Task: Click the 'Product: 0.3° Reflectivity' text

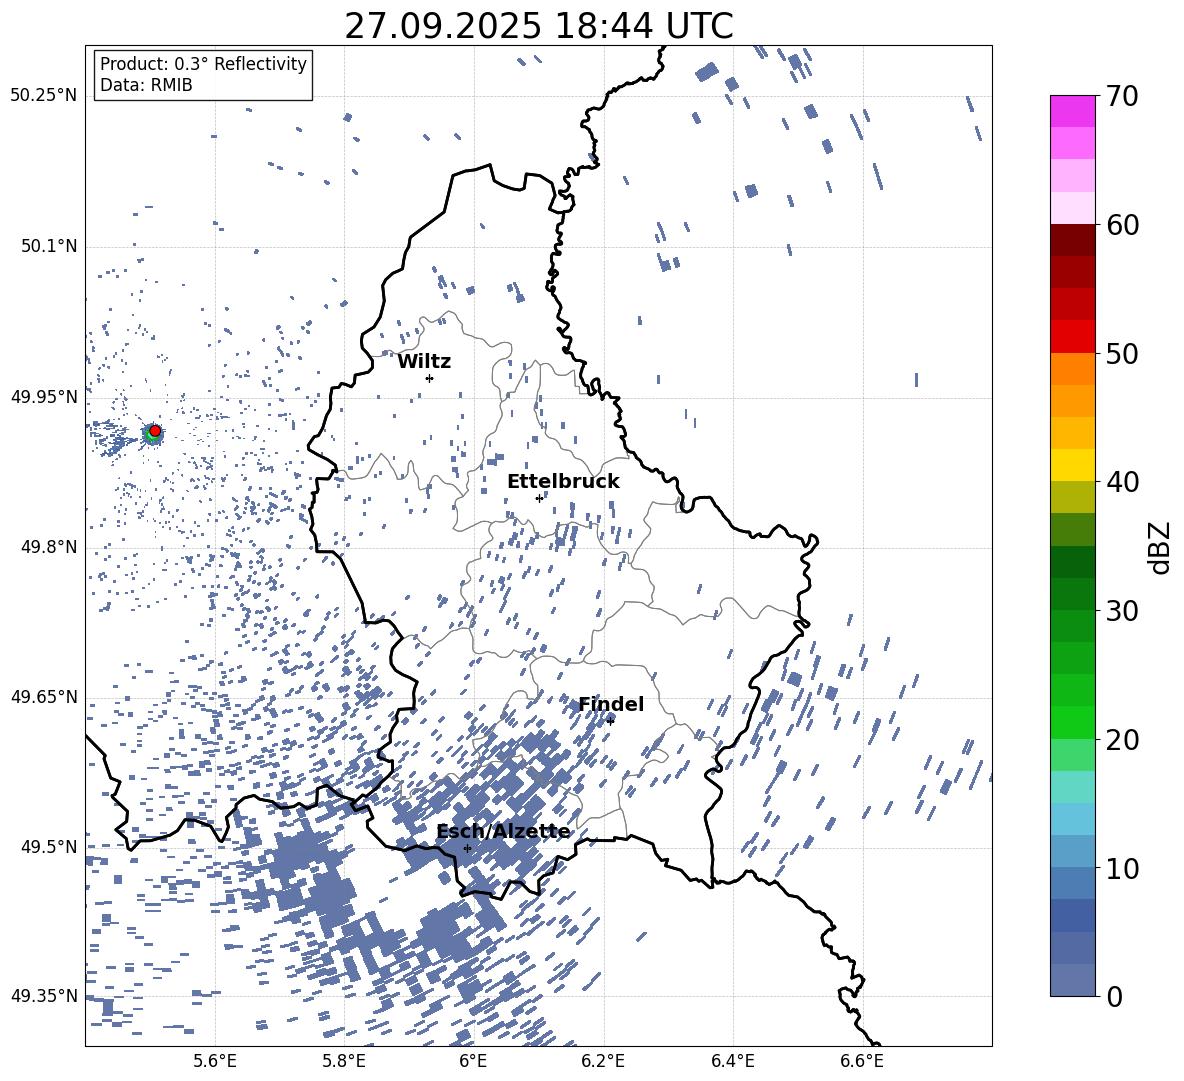Action: coord(203,64)
